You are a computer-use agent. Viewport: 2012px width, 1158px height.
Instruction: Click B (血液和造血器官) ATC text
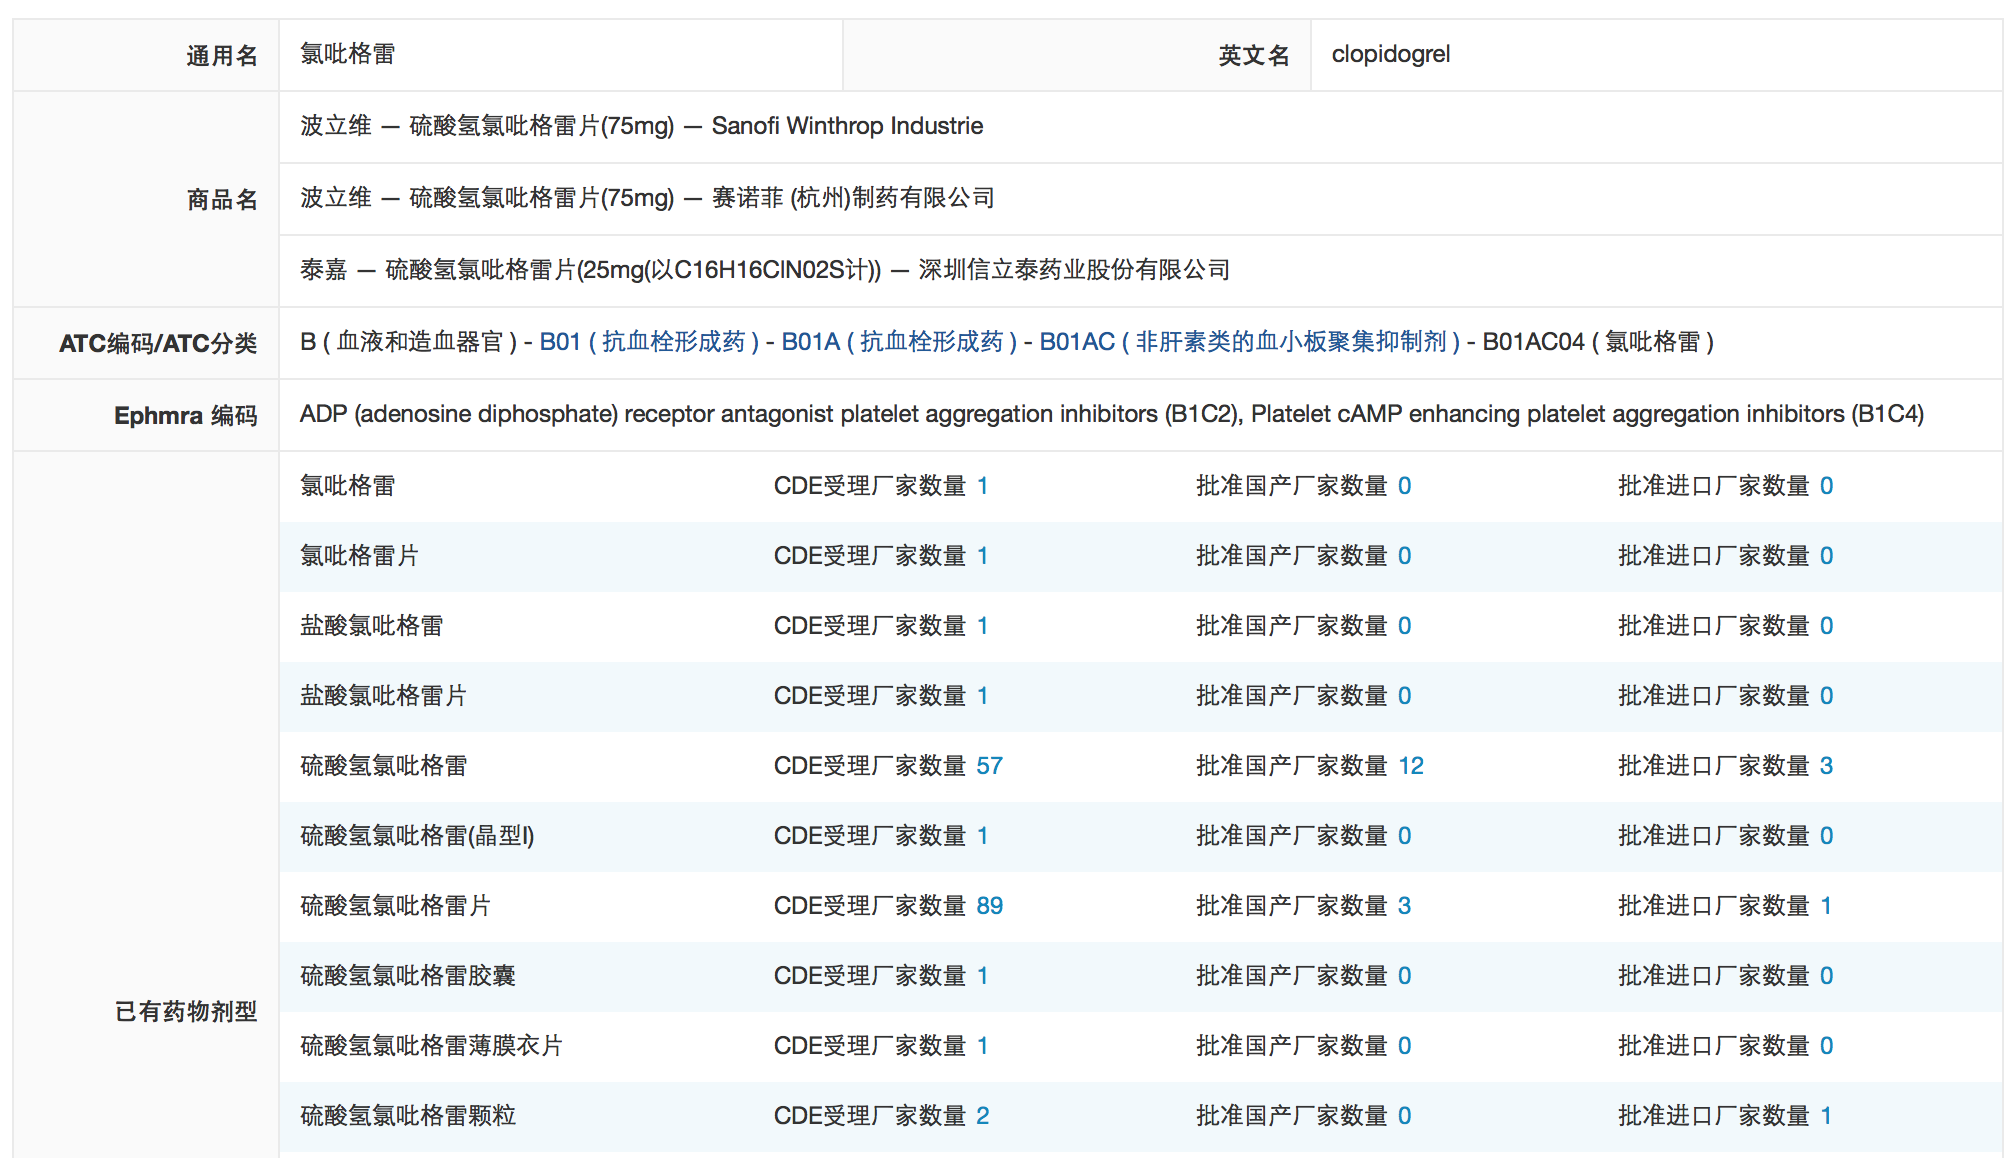pyautogui.click(x=408, y=342)
